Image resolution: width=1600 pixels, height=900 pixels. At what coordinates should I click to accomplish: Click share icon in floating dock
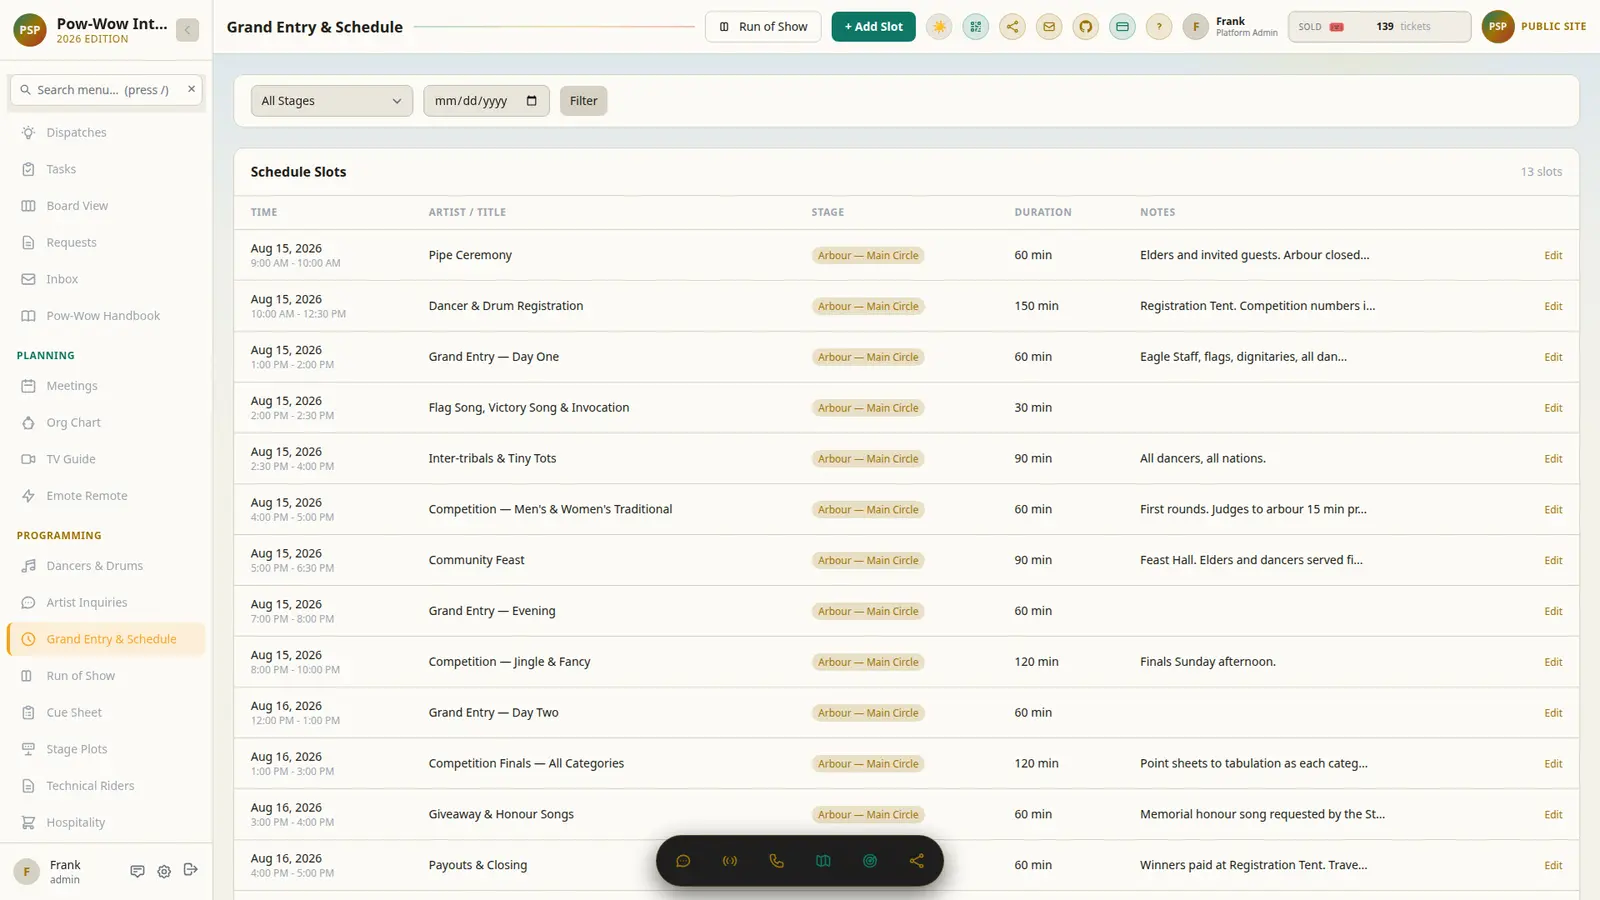[x=917, y=861]
